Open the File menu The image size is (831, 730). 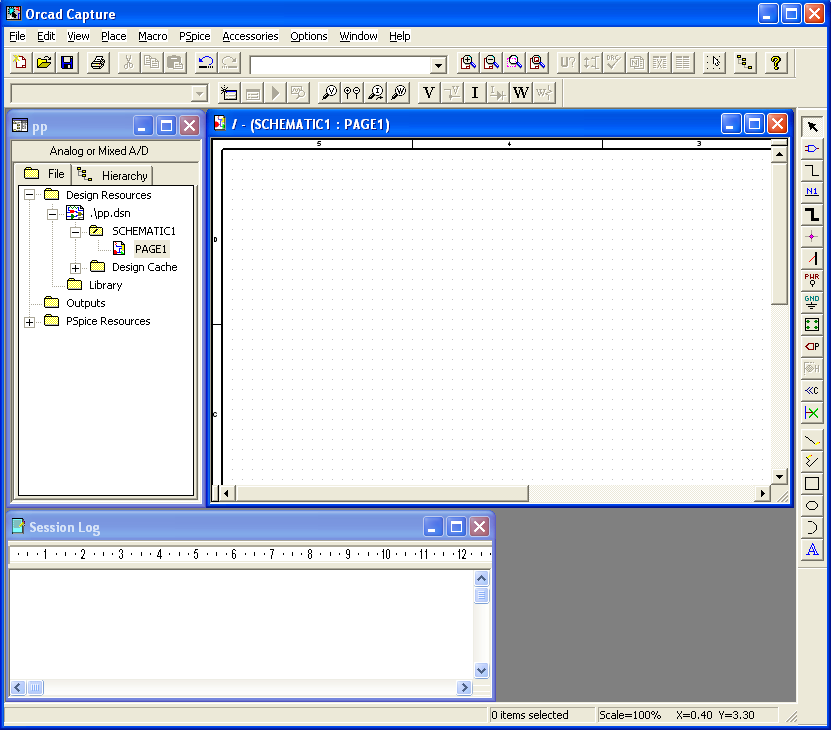tap(17, 36)
